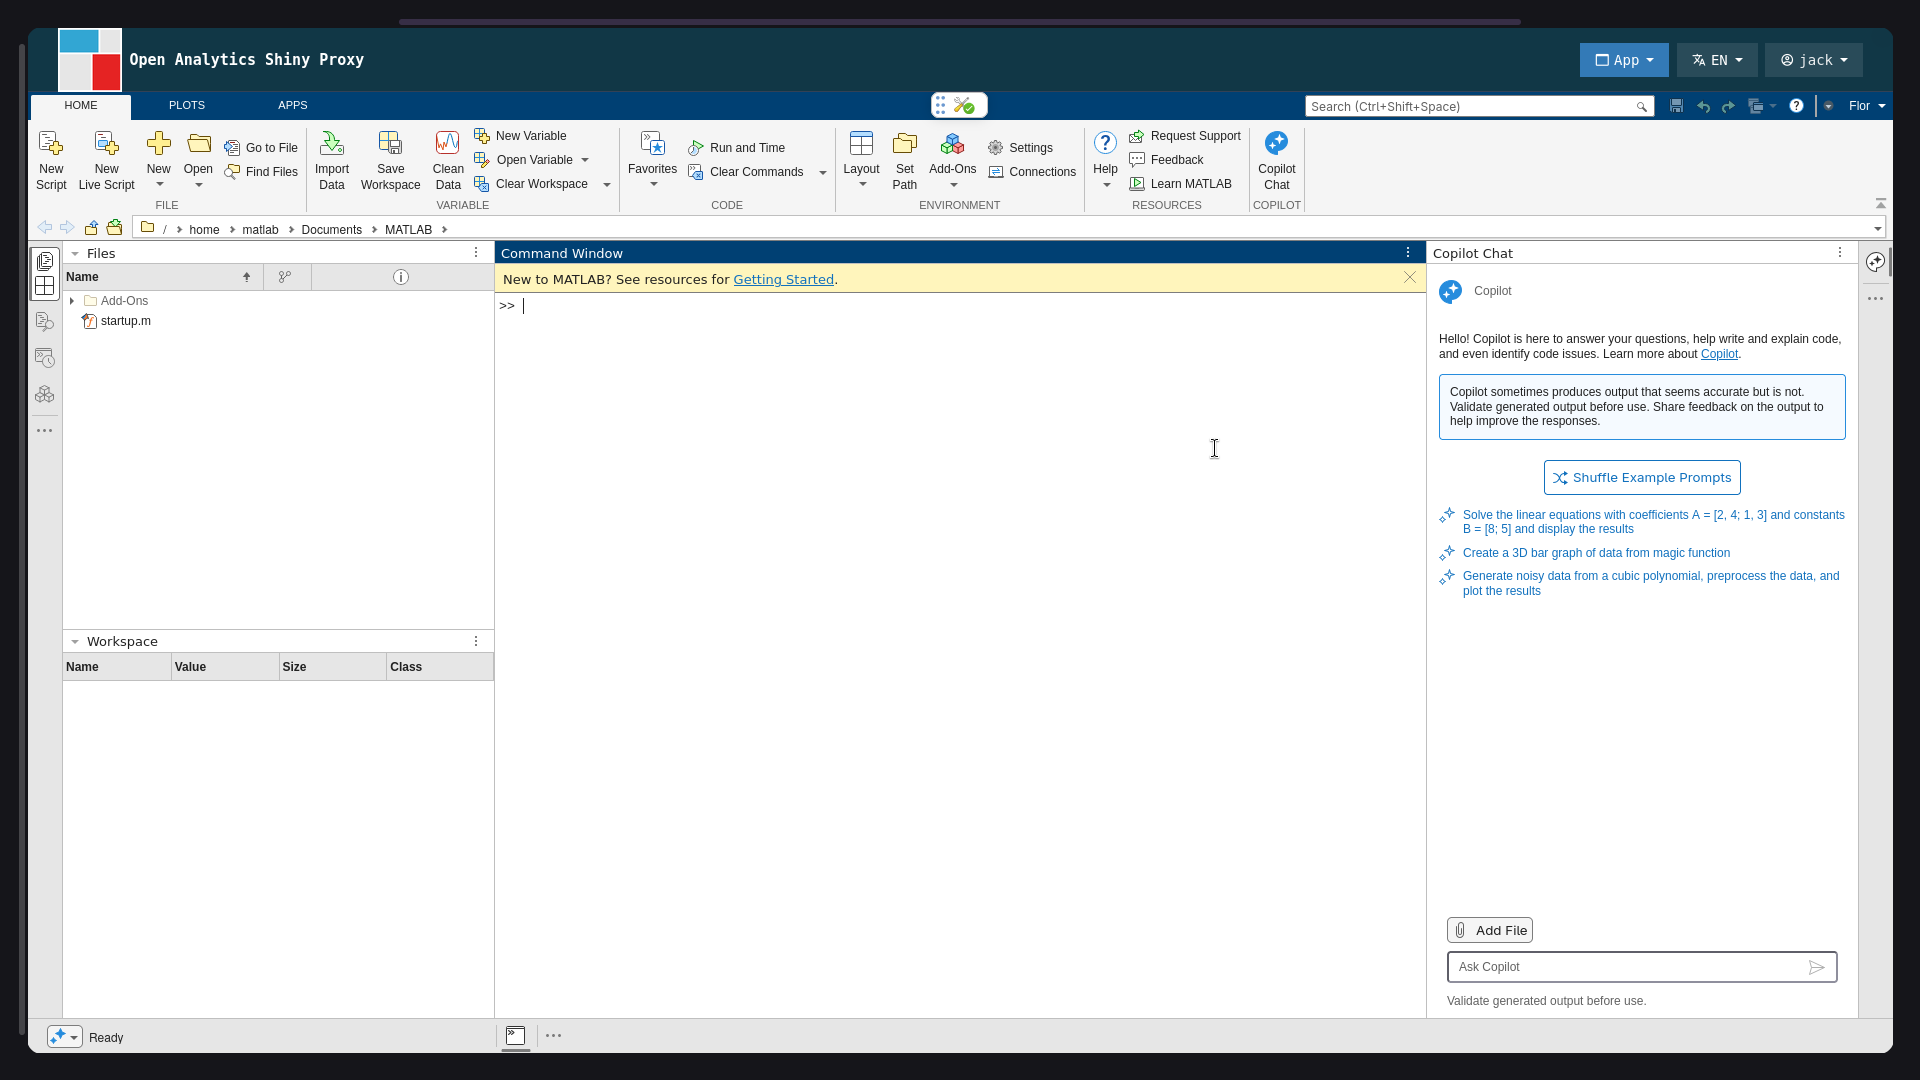Navigate back in folder history
The image size is (1920, 1080).
coord(44,228)
